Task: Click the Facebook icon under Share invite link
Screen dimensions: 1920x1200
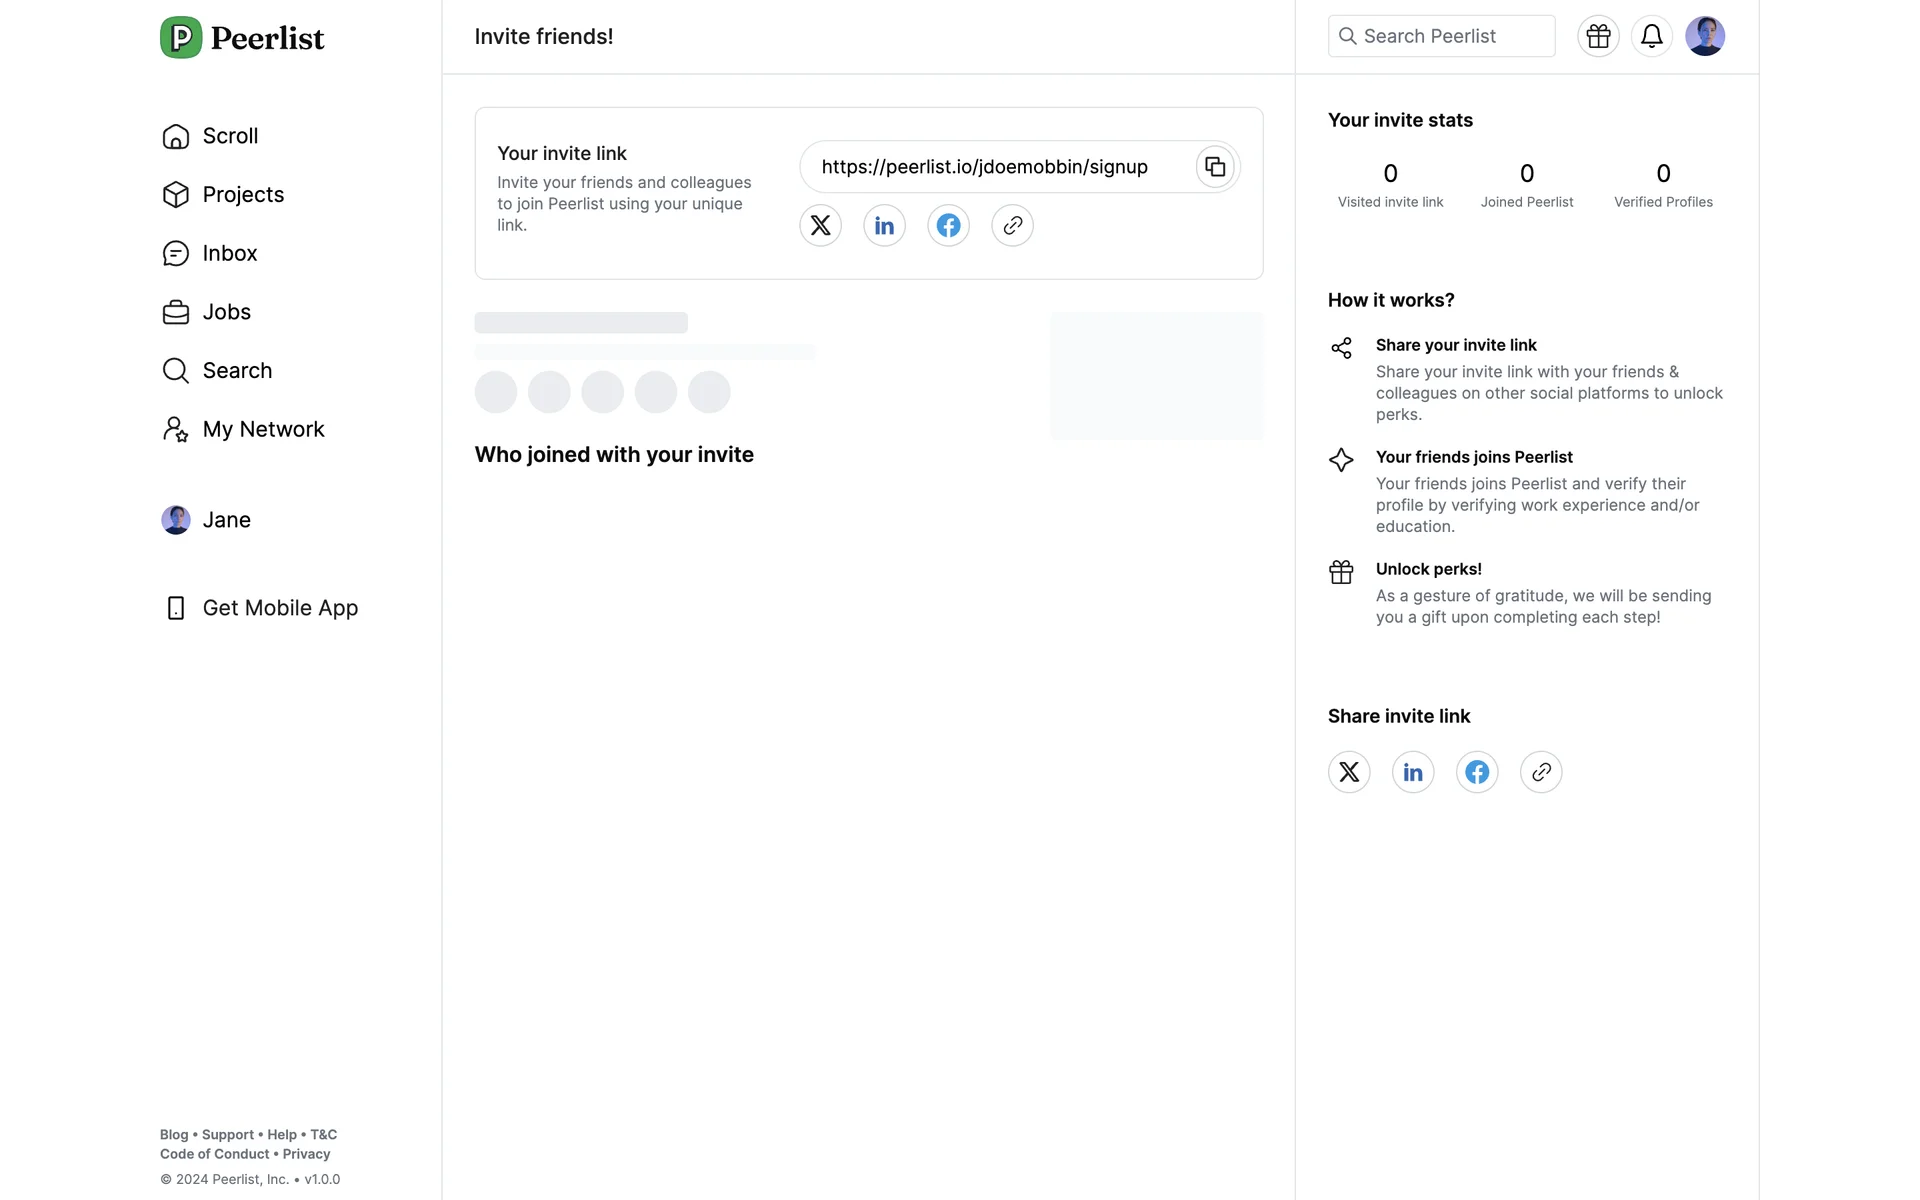Action: tap(1477, 772)
